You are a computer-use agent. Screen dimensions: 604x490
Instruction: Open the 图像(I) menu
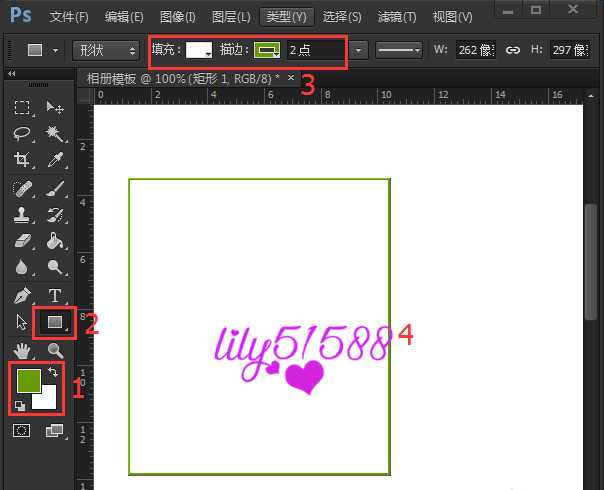pos(178,17)
